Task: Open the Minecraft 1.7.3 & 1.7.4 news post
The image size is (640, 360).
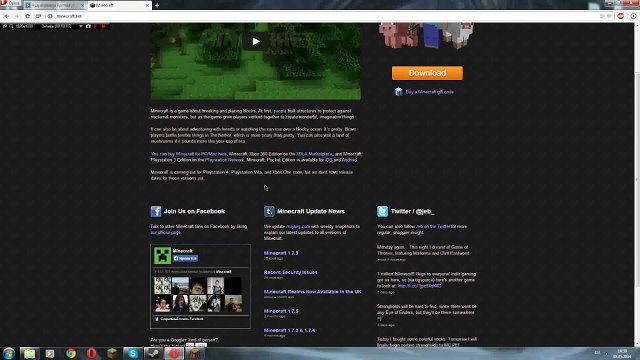Action: 289,330
